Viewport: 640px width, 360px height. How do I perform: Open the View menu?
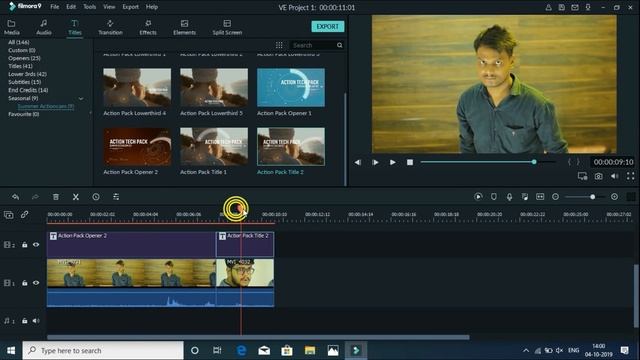click(x=109, y=7)
